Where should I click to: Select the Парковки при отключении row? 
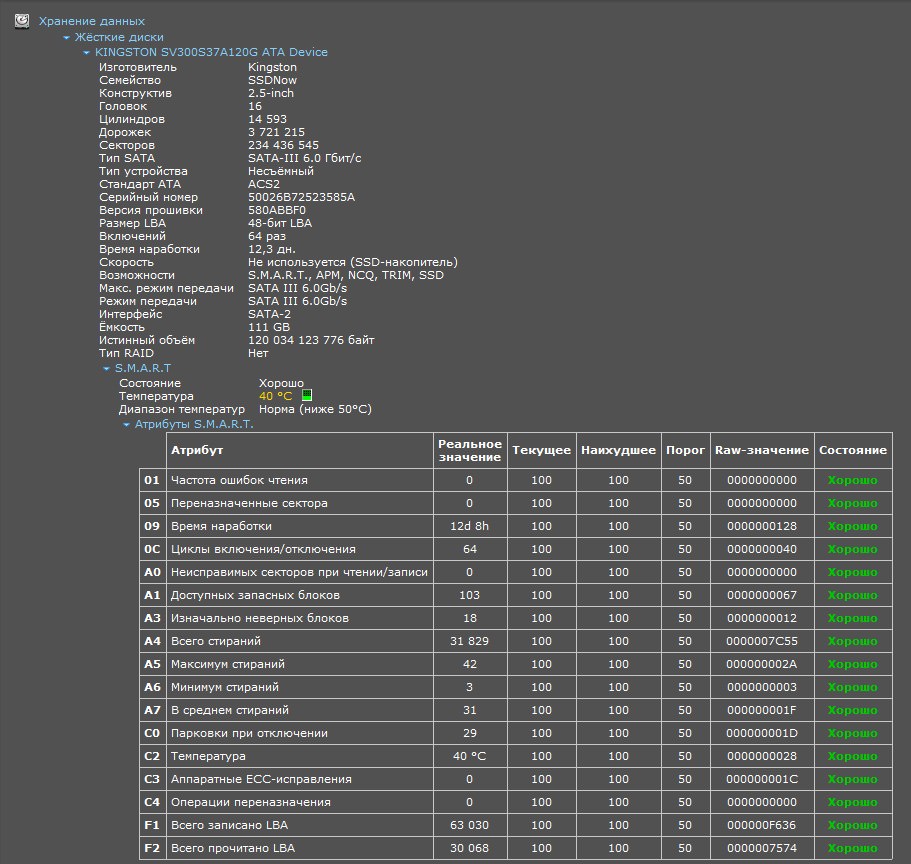[x=516, y=733]
